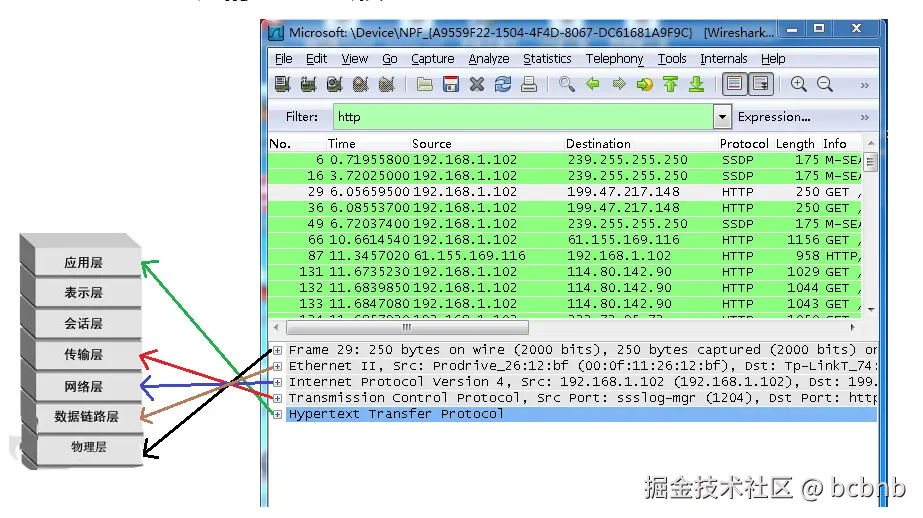The width and height of the screenshot is (923, 518).
Task: Open the Go menu
Action: [390, 59]
